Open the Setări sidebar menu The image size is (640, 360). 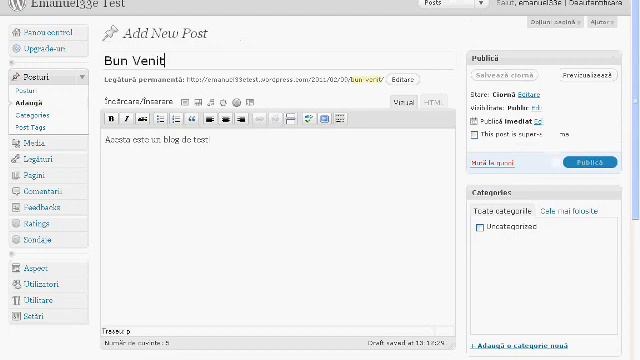pos(48,316)
